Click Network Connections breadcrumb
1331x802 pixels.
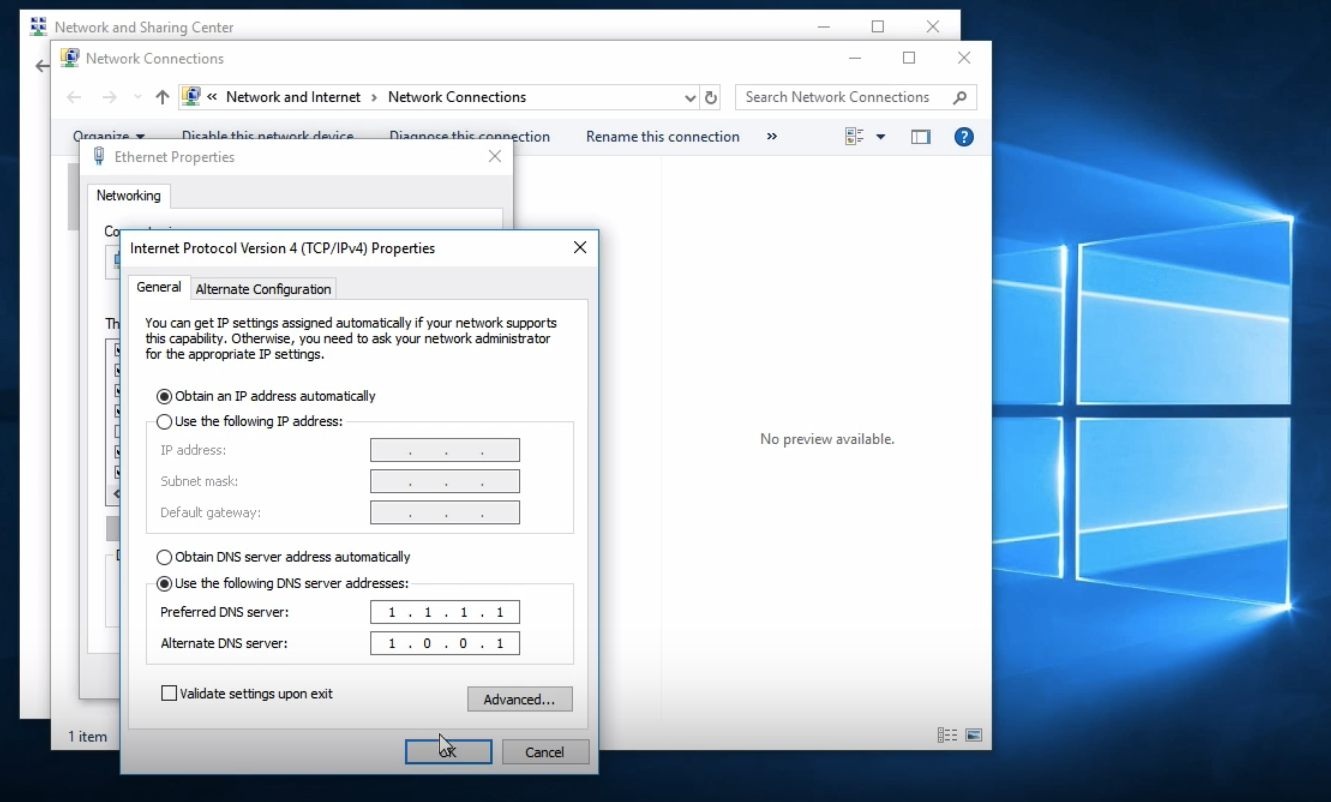[x=457, y=97]
